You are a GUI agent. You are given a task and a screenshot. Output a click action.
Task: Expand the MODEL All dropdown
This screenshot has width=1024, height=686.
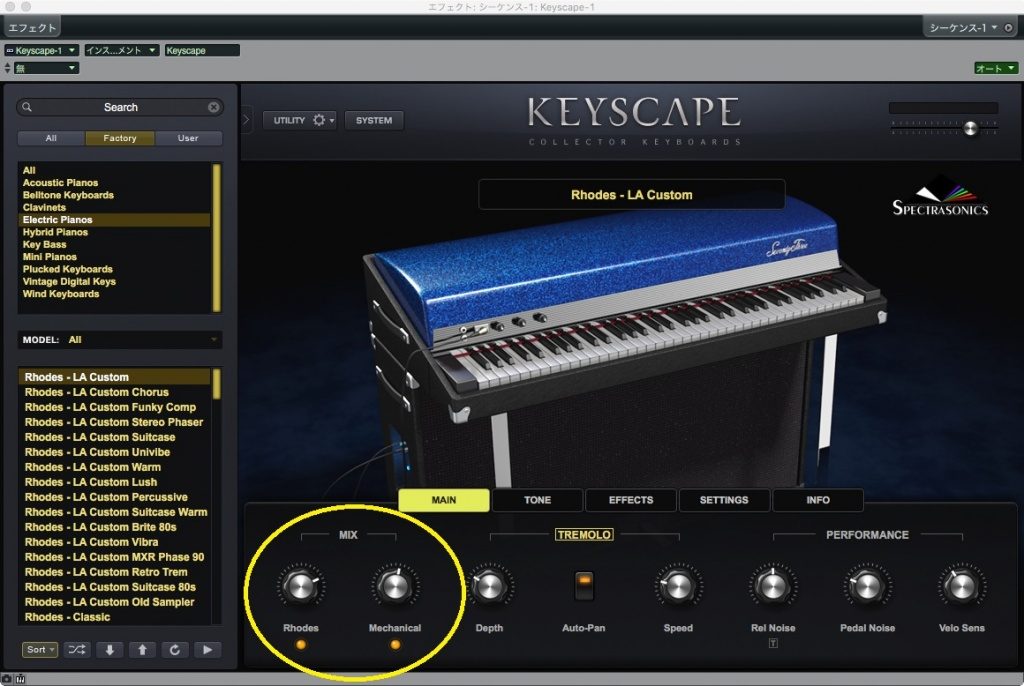tap(120, 340)
